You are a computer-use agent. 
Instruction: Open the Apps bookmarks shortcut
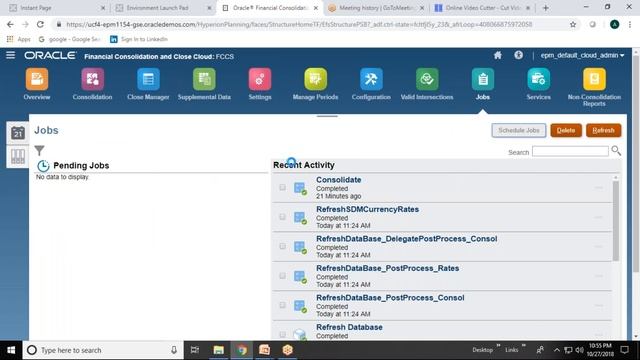tap(19, 39)
